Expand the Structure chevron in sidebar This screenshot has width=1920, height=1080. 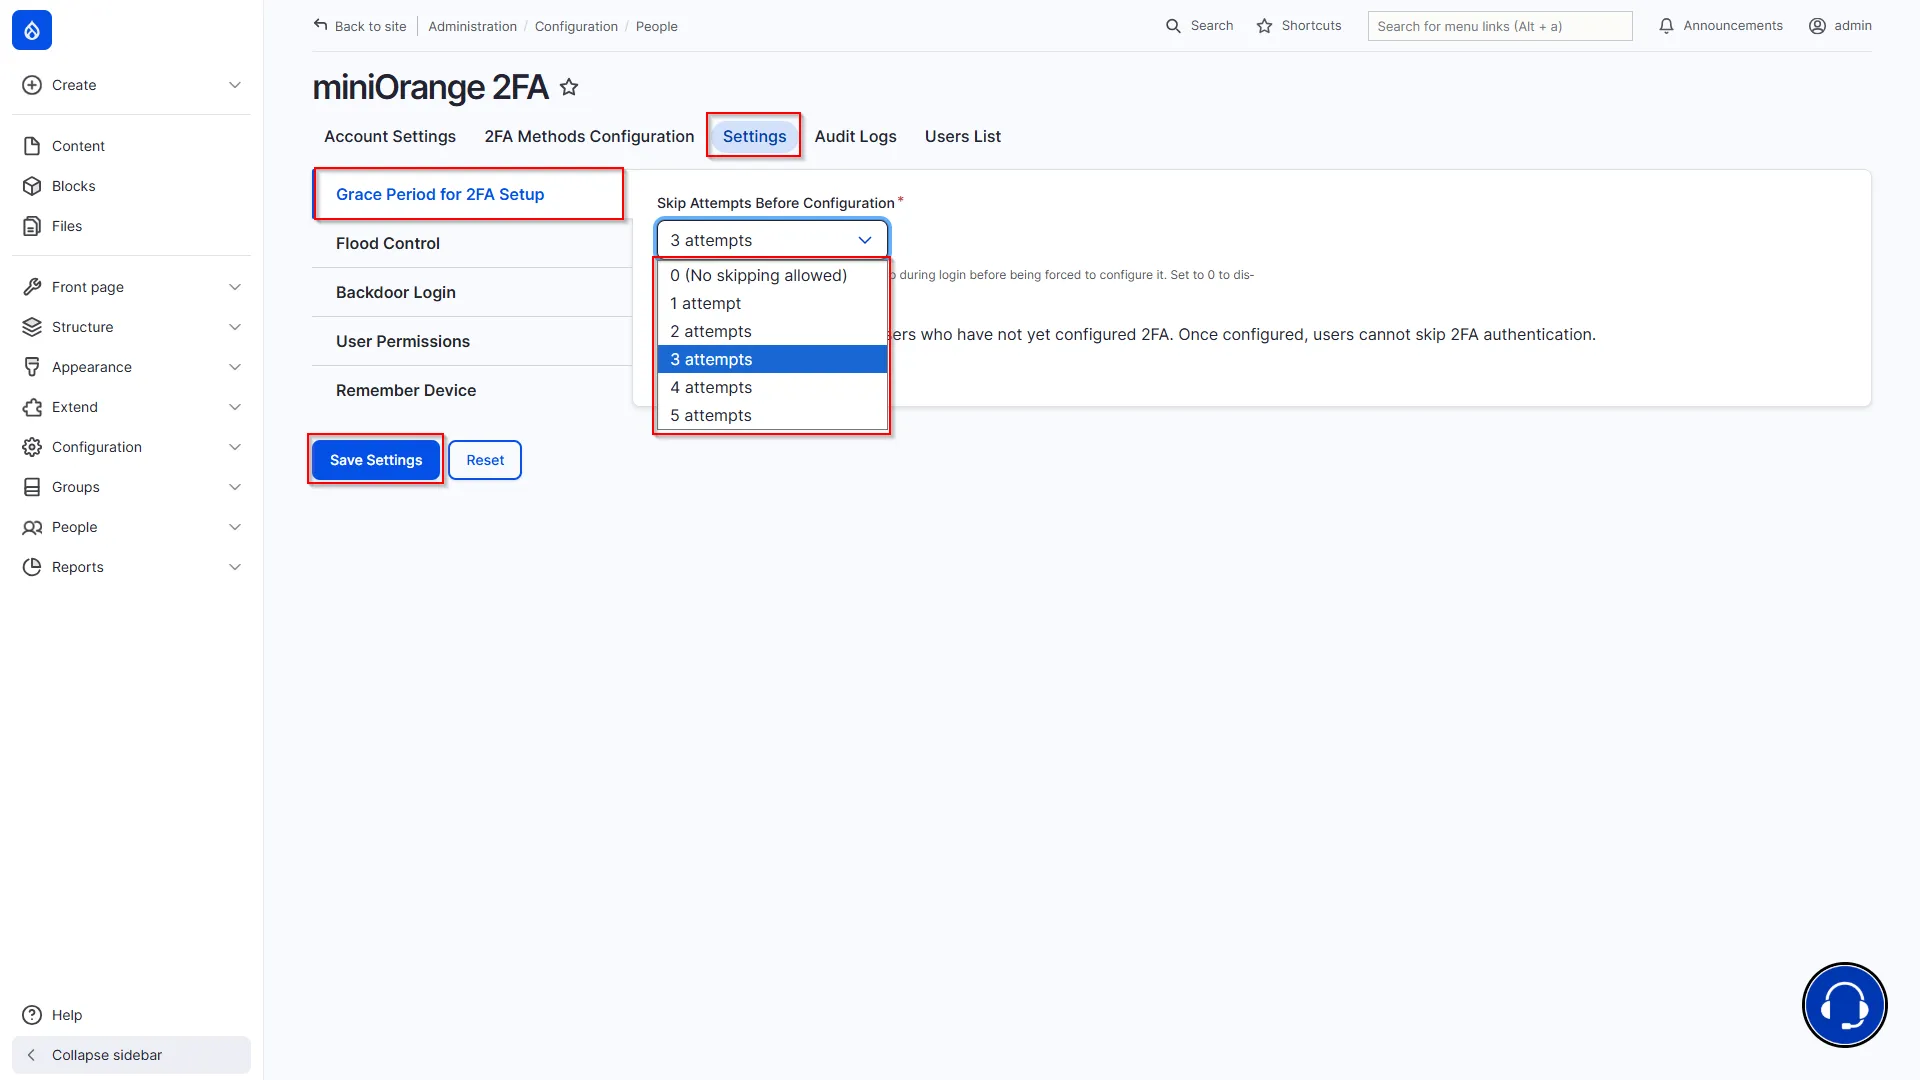pyautogui.click(x=235, y=327)
